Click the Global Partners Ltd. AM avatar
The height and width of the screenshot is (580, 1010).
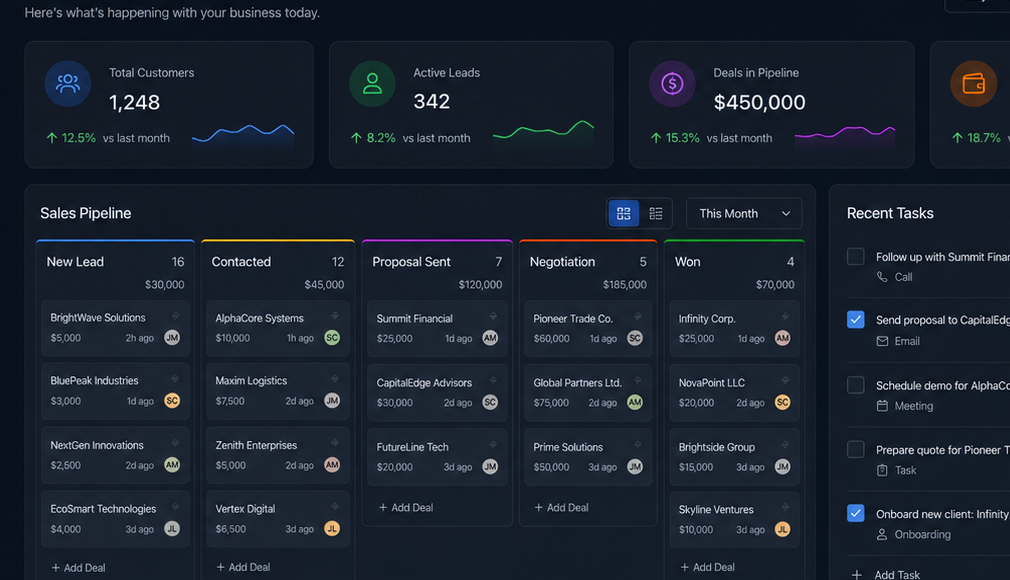635,402
